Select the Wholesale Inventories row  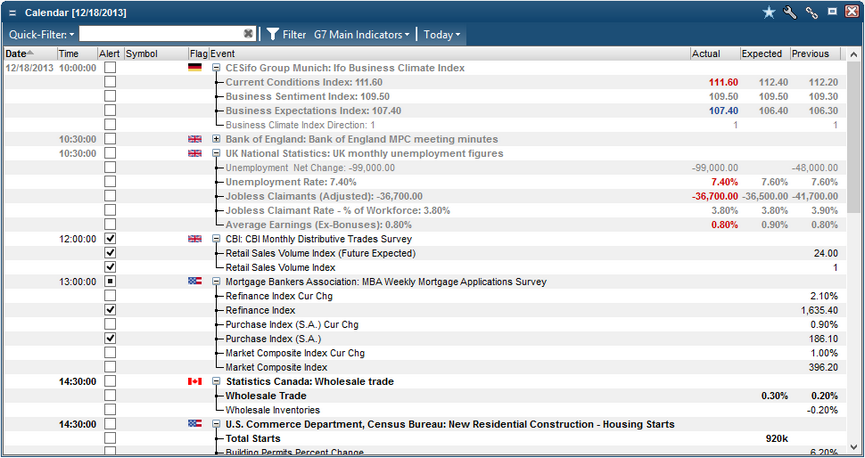pos(424,410)
